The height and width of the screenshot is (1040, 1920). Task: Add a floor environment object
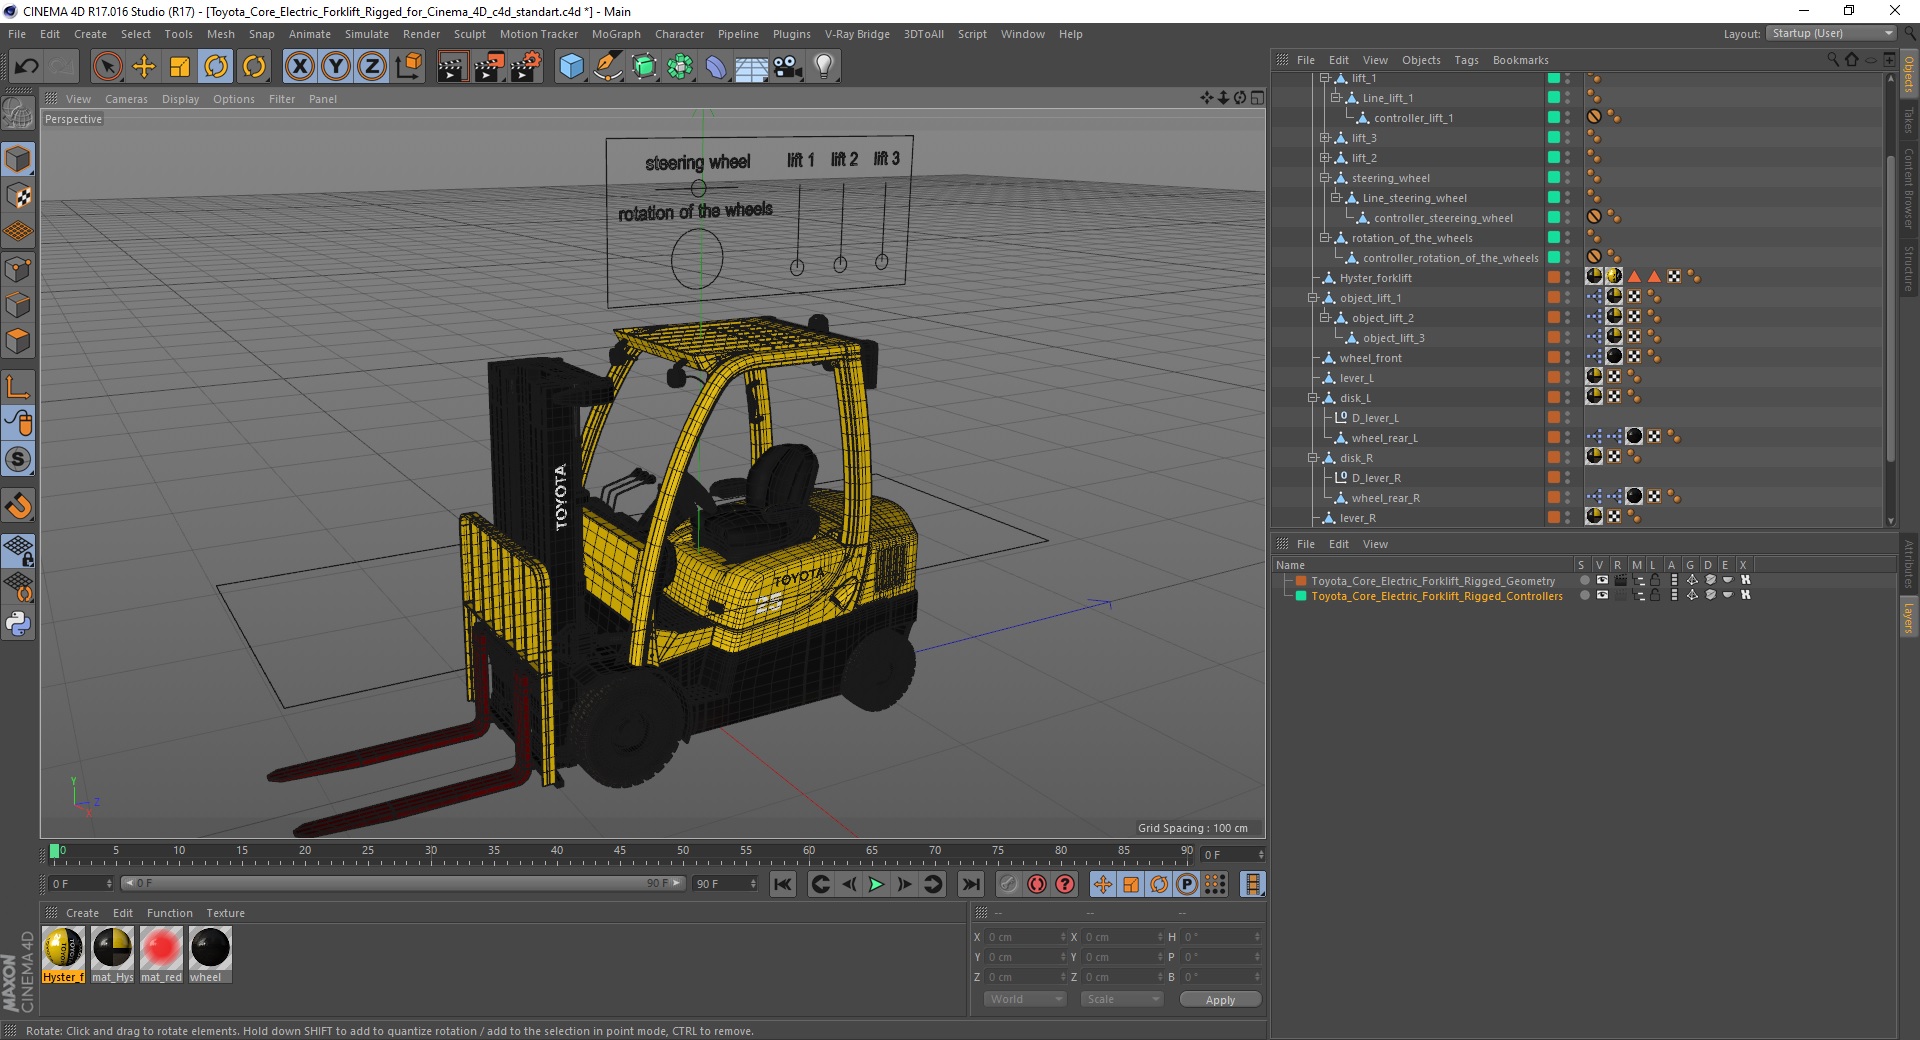coord(751,67)
